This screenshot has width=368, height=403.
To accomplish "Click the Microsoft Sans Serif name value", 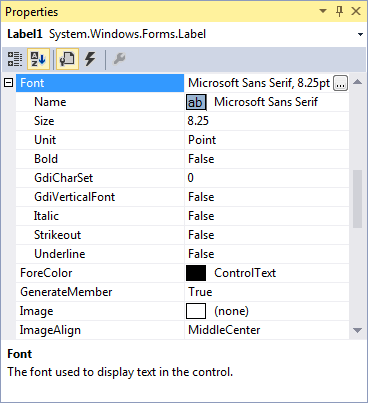I will tap(266, 102).
